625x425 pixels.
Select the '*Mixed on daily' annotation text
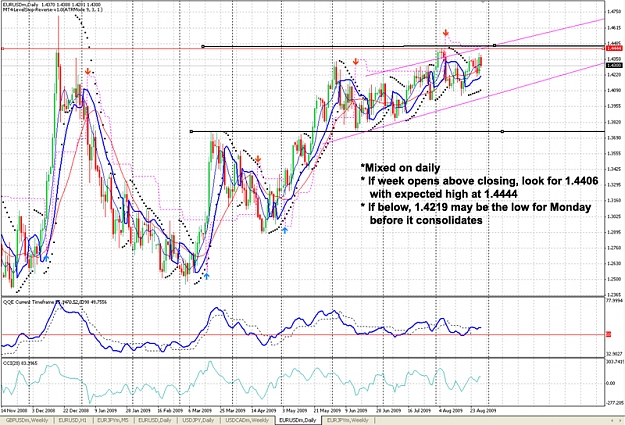click(x=400, y=167)
